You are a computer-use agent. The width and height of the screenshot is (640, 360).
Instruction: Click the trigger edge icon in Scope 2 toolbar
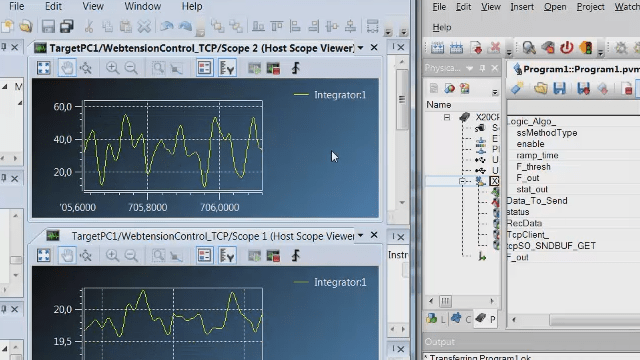[x=296, y=68]
